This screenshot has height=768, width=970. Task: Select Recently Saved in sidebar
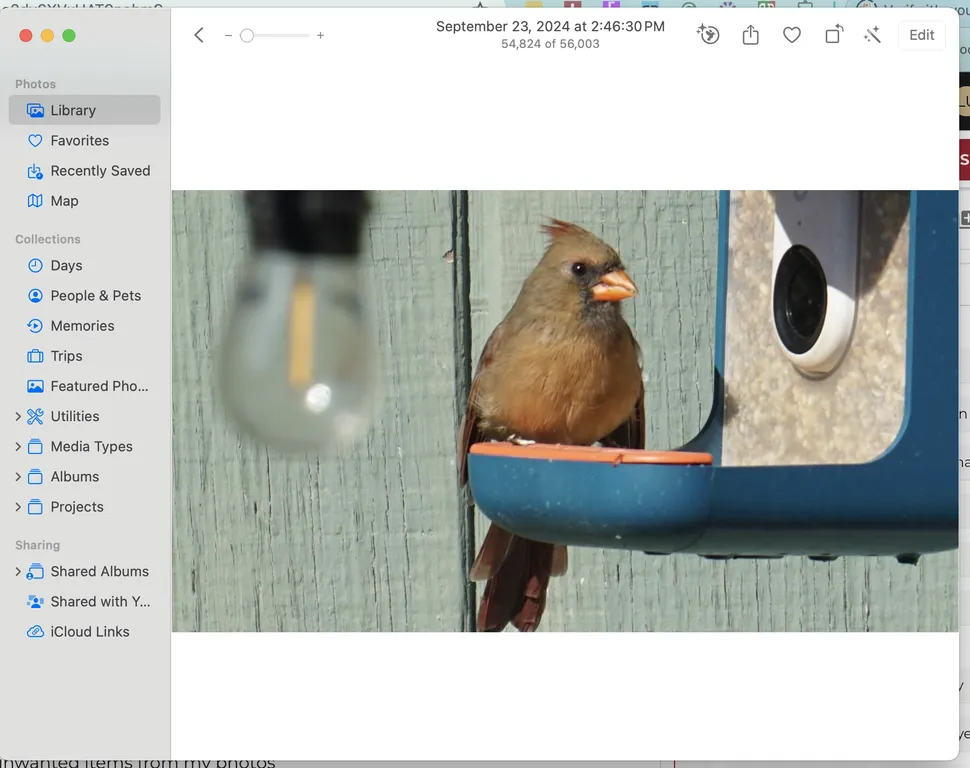click(100, 171)
